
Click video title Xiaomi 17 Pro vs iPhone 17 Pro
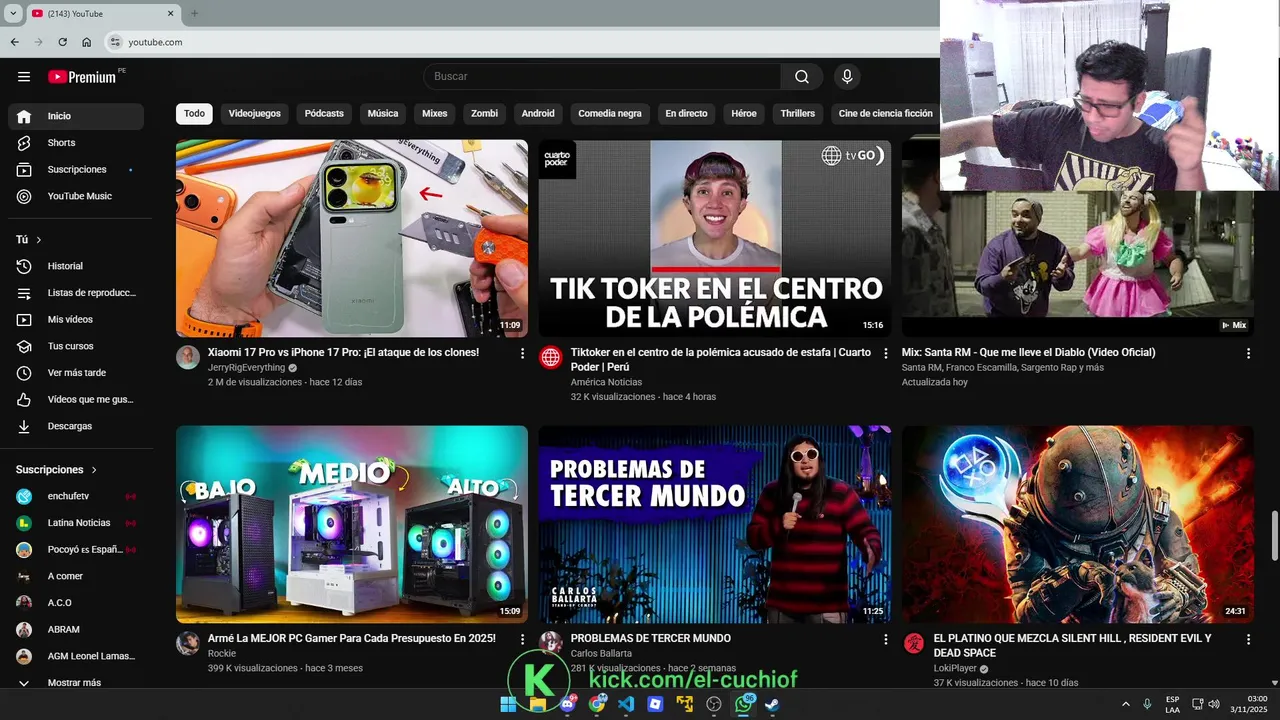click(343, 353)
